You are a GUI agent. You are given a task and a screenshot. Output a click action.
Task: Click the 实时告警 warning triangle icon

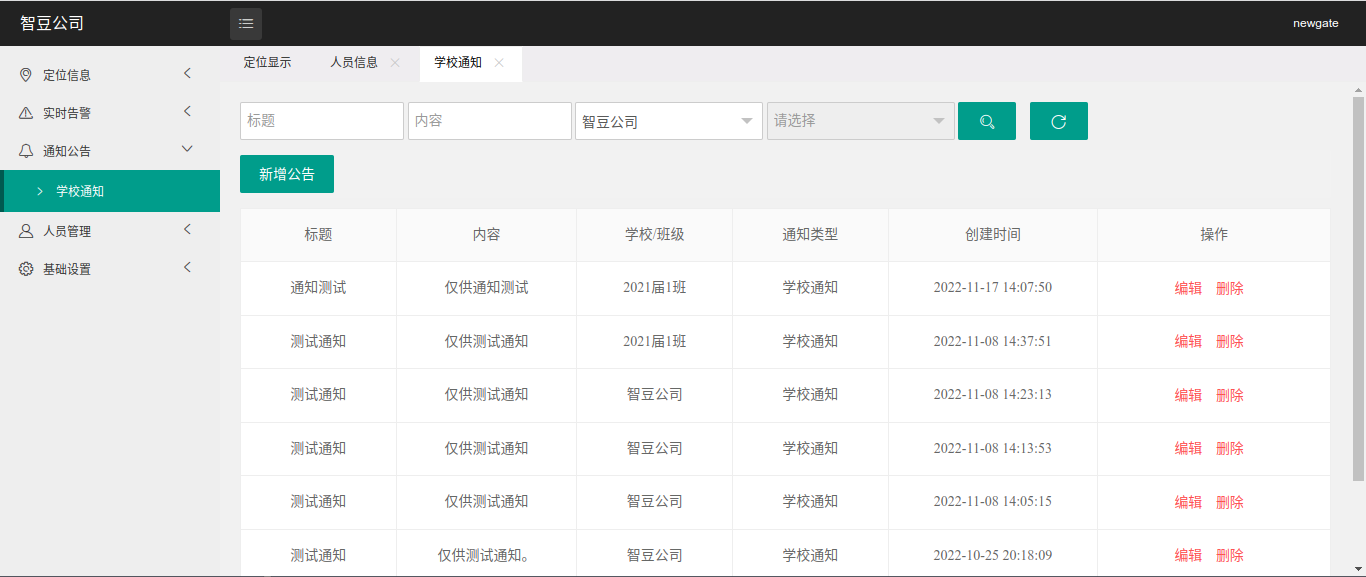[26, 113]
